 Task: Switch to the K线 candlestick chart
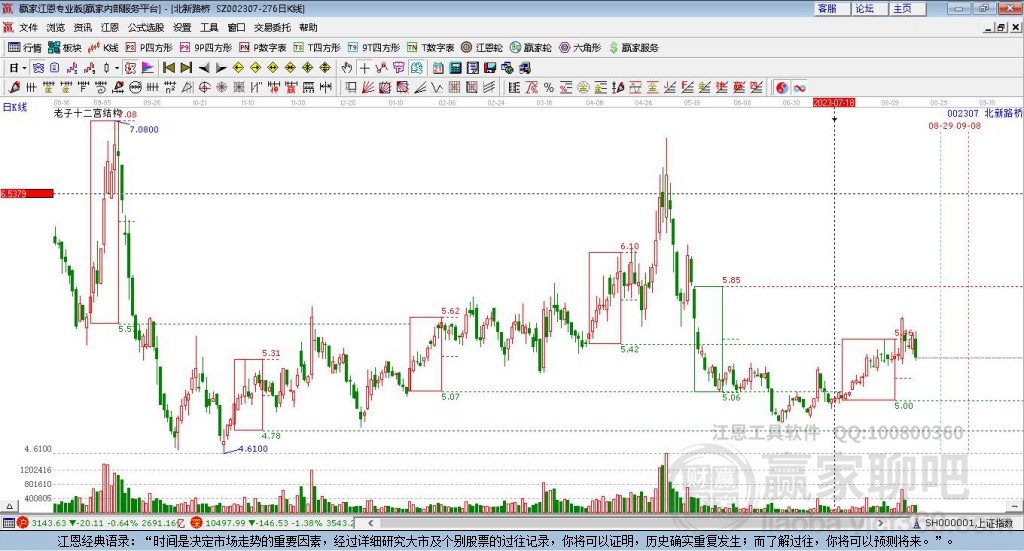pyautogui.click(x=103, y=48)
